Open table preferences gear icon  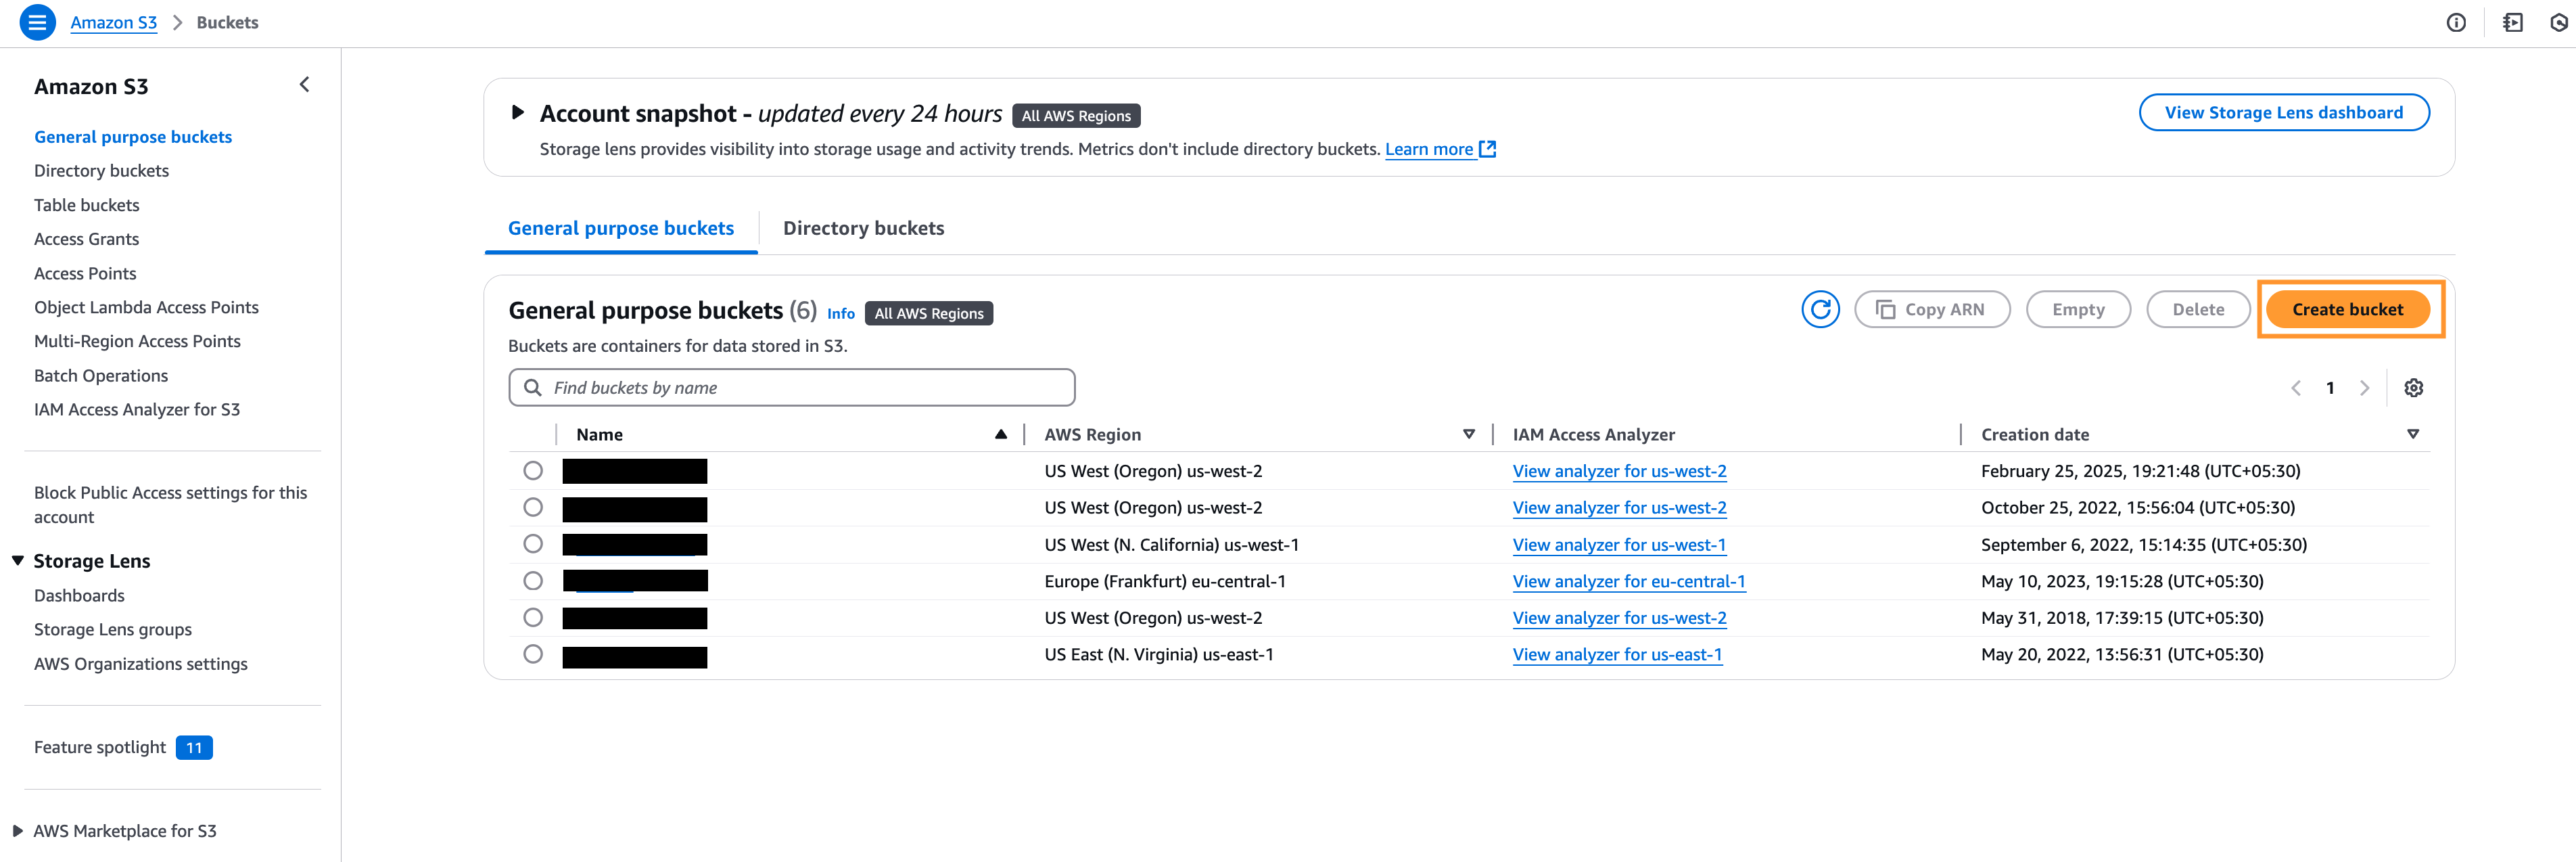2413,388
